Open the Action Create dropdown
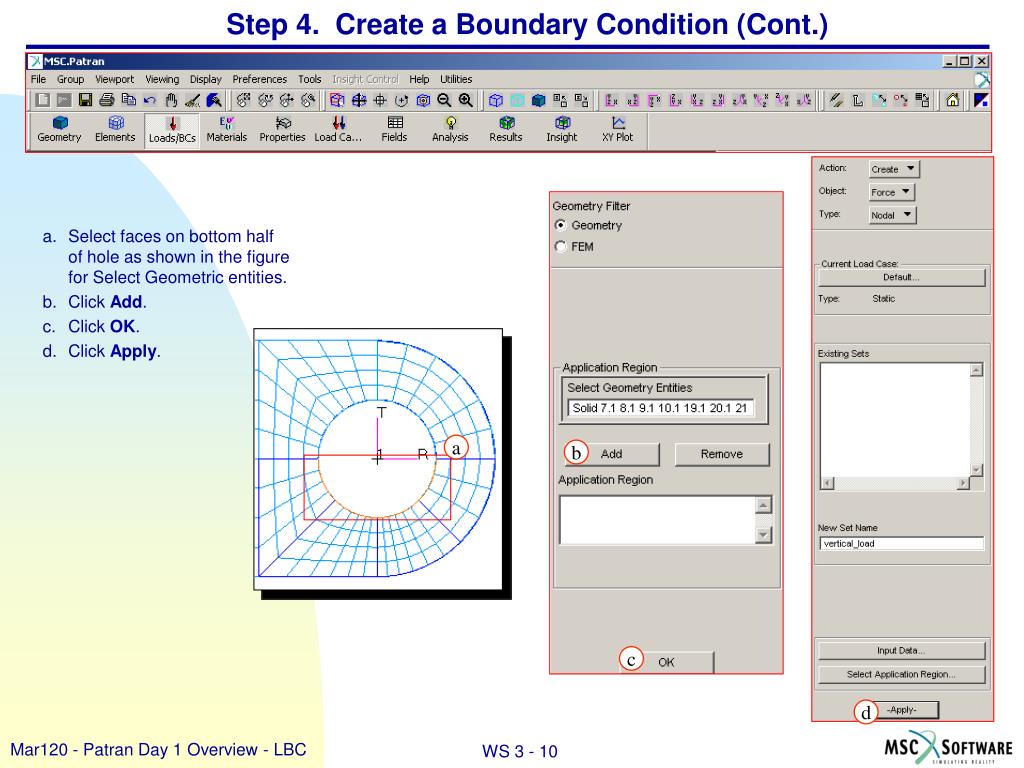This screenshot has height=768, width=1024. click(x=894, y=169)
